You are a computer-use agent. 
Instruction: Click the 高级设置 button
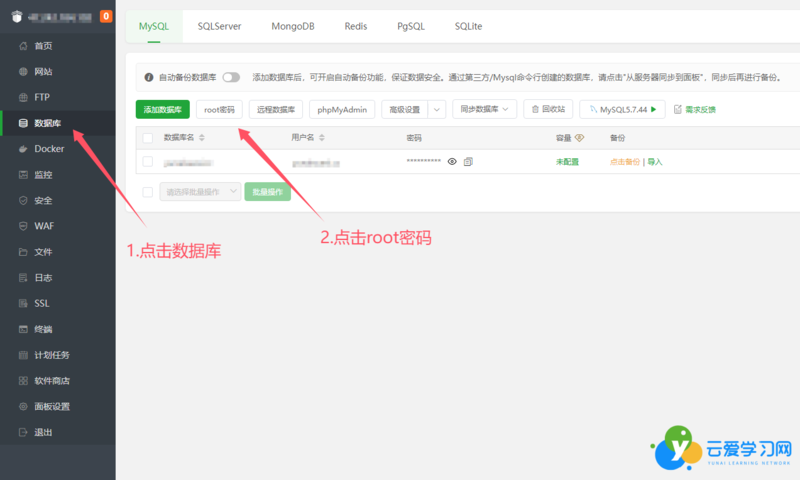[x=405, y=109]
